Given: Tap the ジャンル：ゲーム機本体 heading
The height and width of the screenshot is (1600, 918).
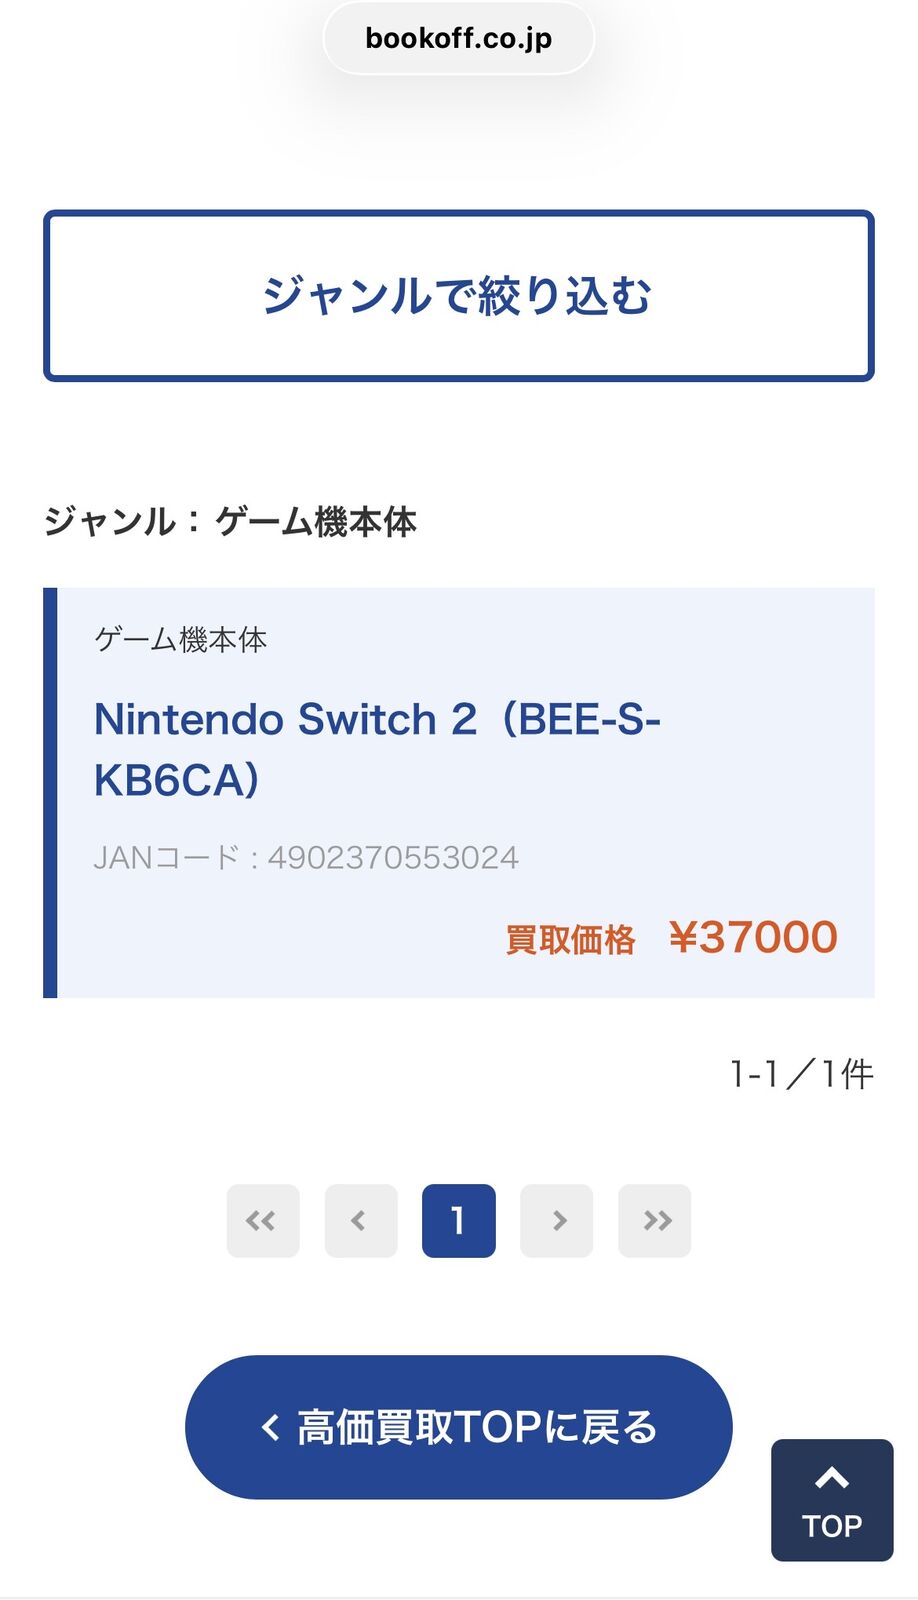Looking at the screenshot, I should 230,521.
